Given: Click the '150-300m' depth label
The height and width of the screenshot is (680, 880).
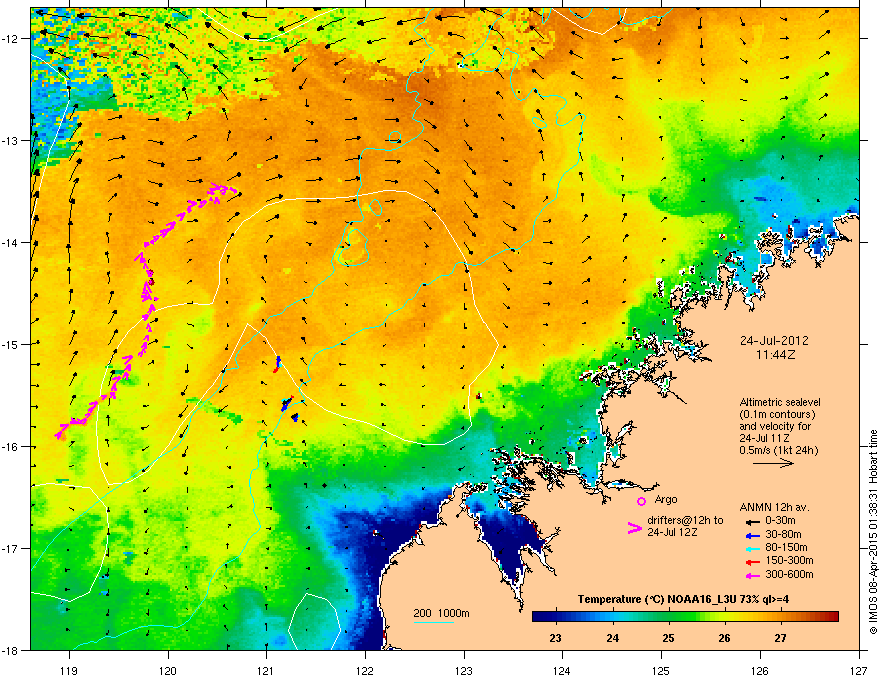Looking at the screenshot, I should [789, 560].
